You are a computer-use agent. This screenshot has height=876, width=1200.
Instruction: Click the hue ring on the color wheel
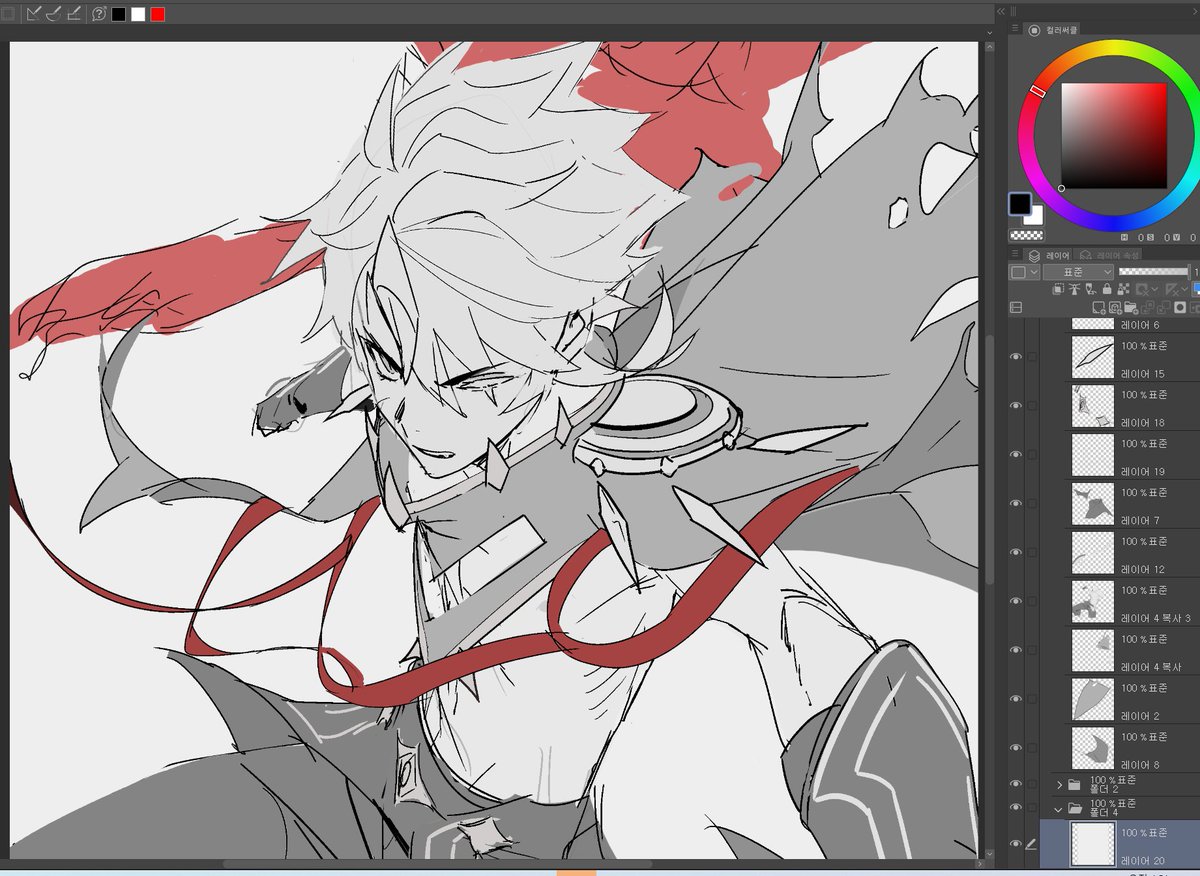(1112, 47)
